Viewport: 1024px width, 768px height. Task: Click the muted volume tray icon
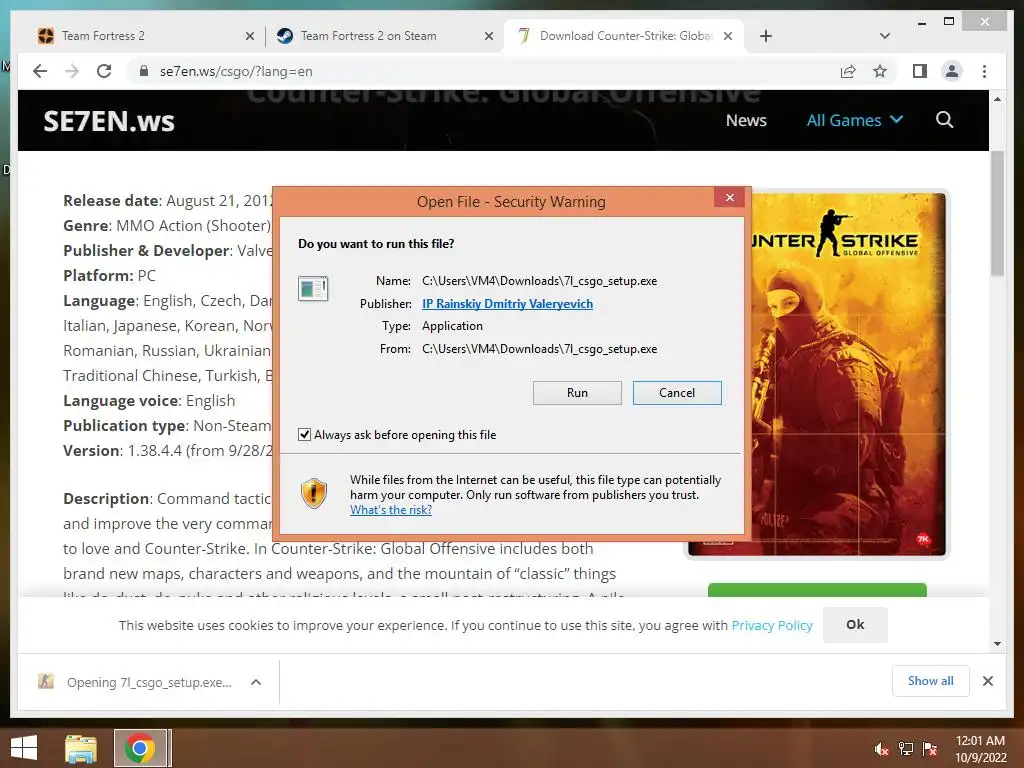(x=881, y=749)
